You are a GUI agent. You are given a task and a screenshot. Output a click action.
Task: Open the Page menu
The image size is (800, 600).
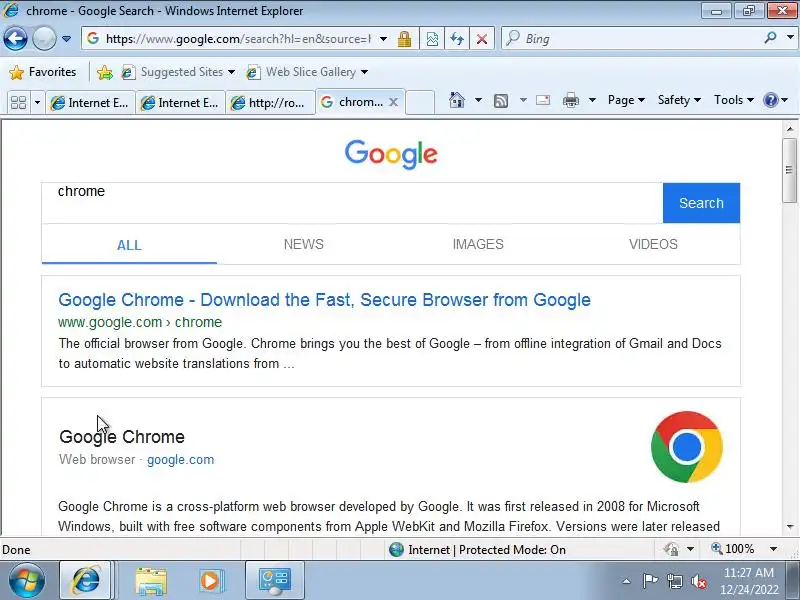tap(626, 100)
